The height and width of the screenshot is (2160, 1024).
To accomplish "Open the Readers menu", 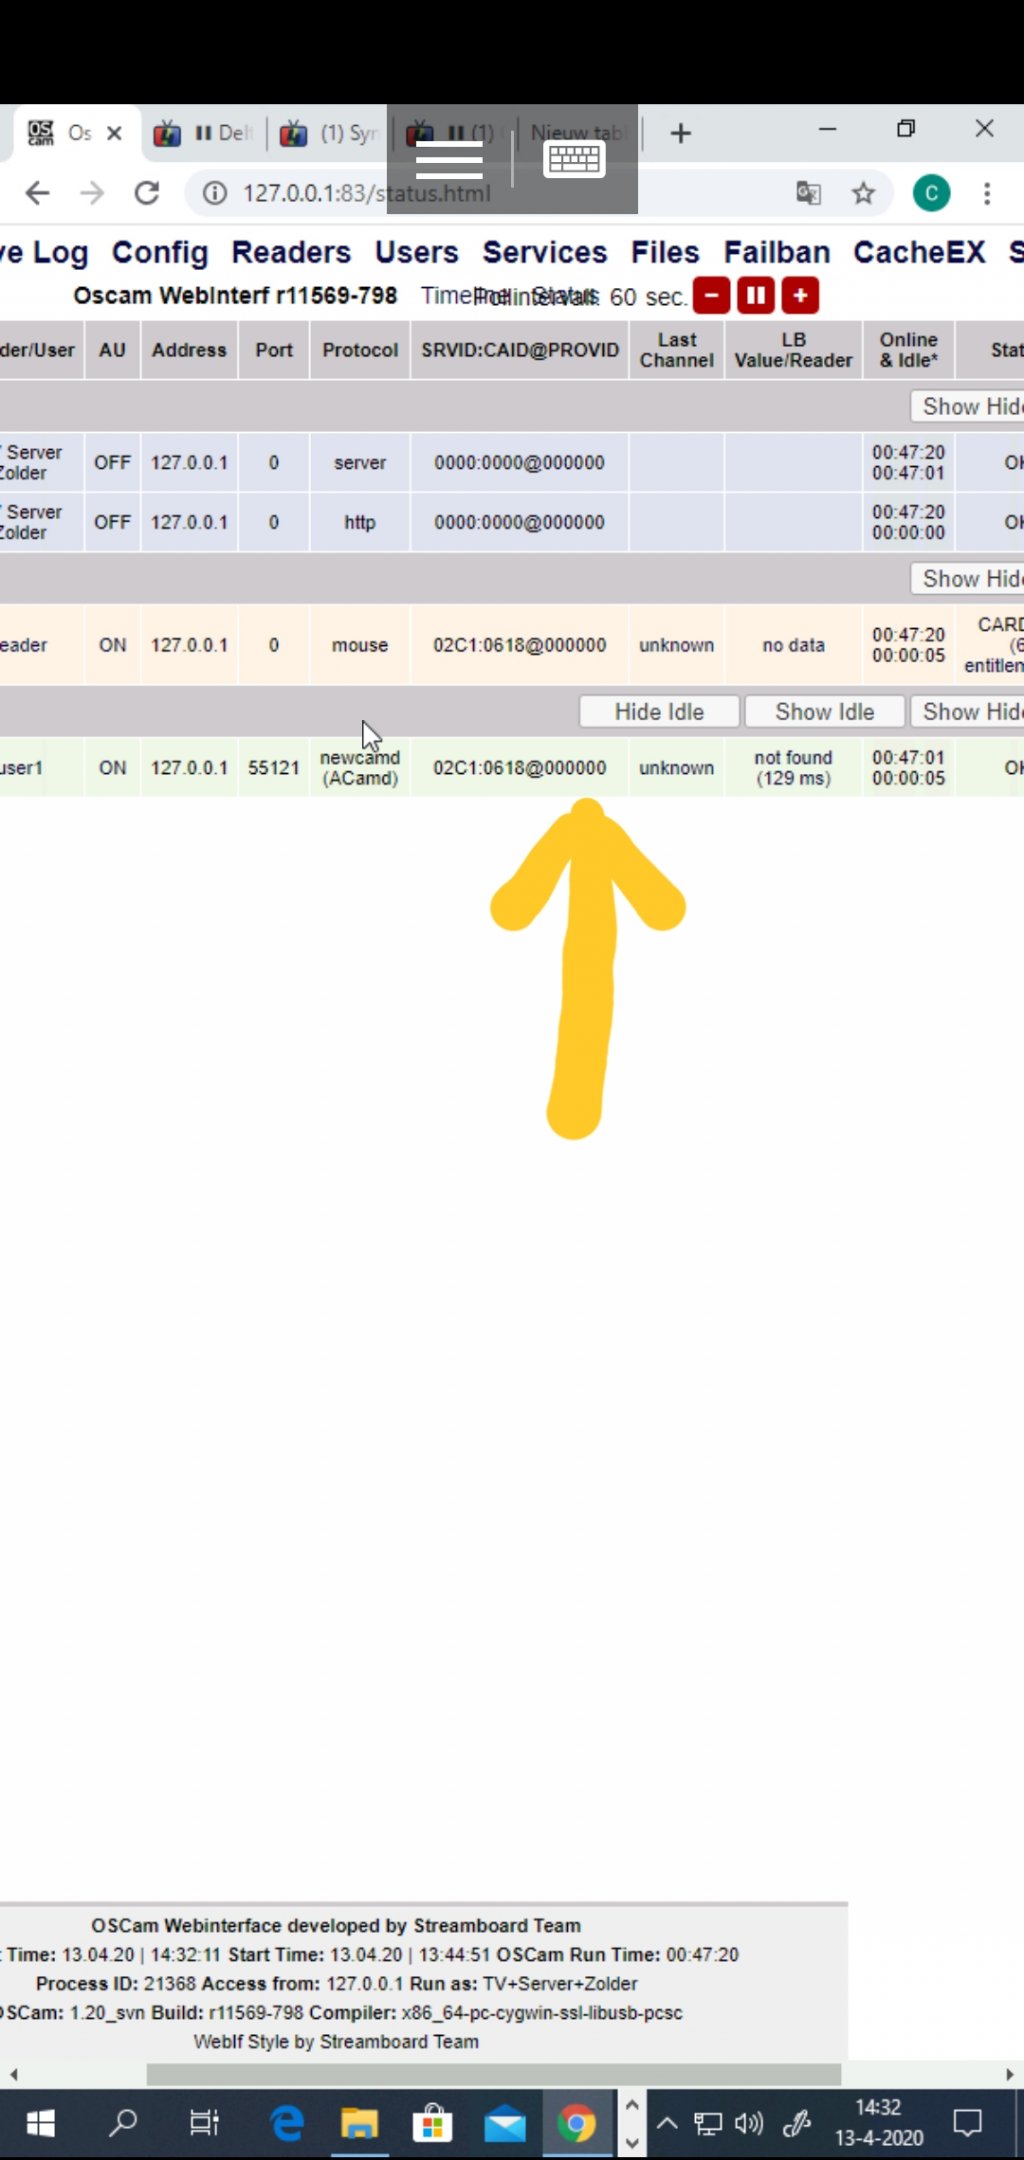I will point(291,252).
